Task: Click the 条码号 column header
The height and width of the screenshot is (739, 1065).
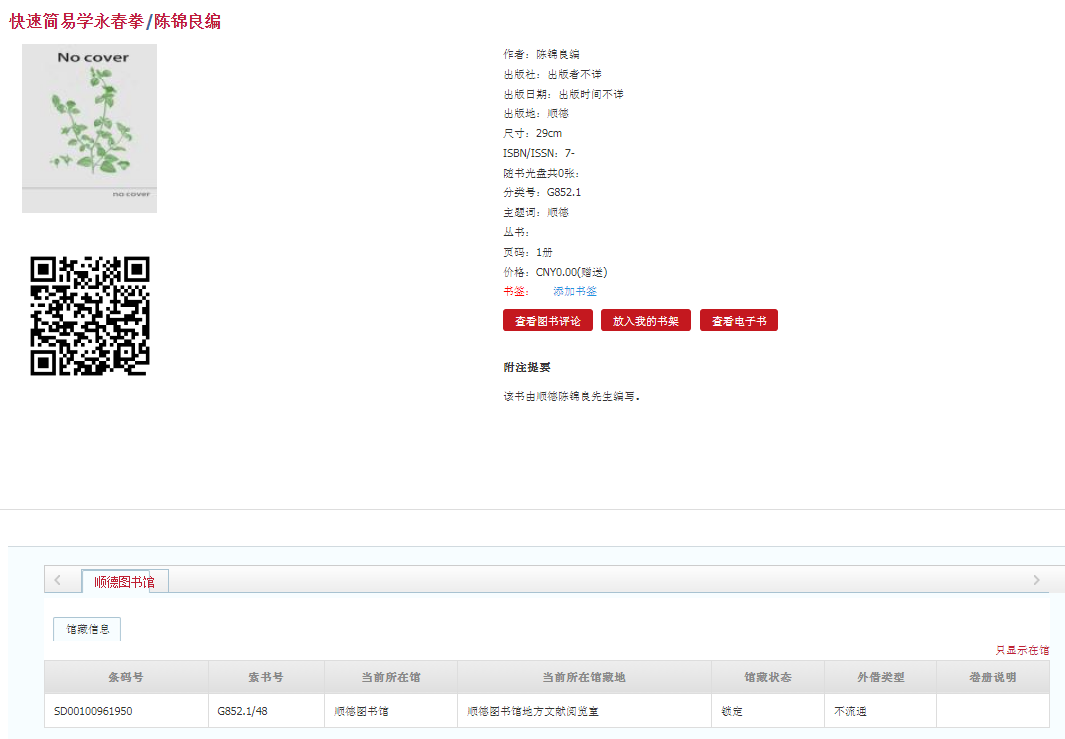Action: click(x=126, y=677)
